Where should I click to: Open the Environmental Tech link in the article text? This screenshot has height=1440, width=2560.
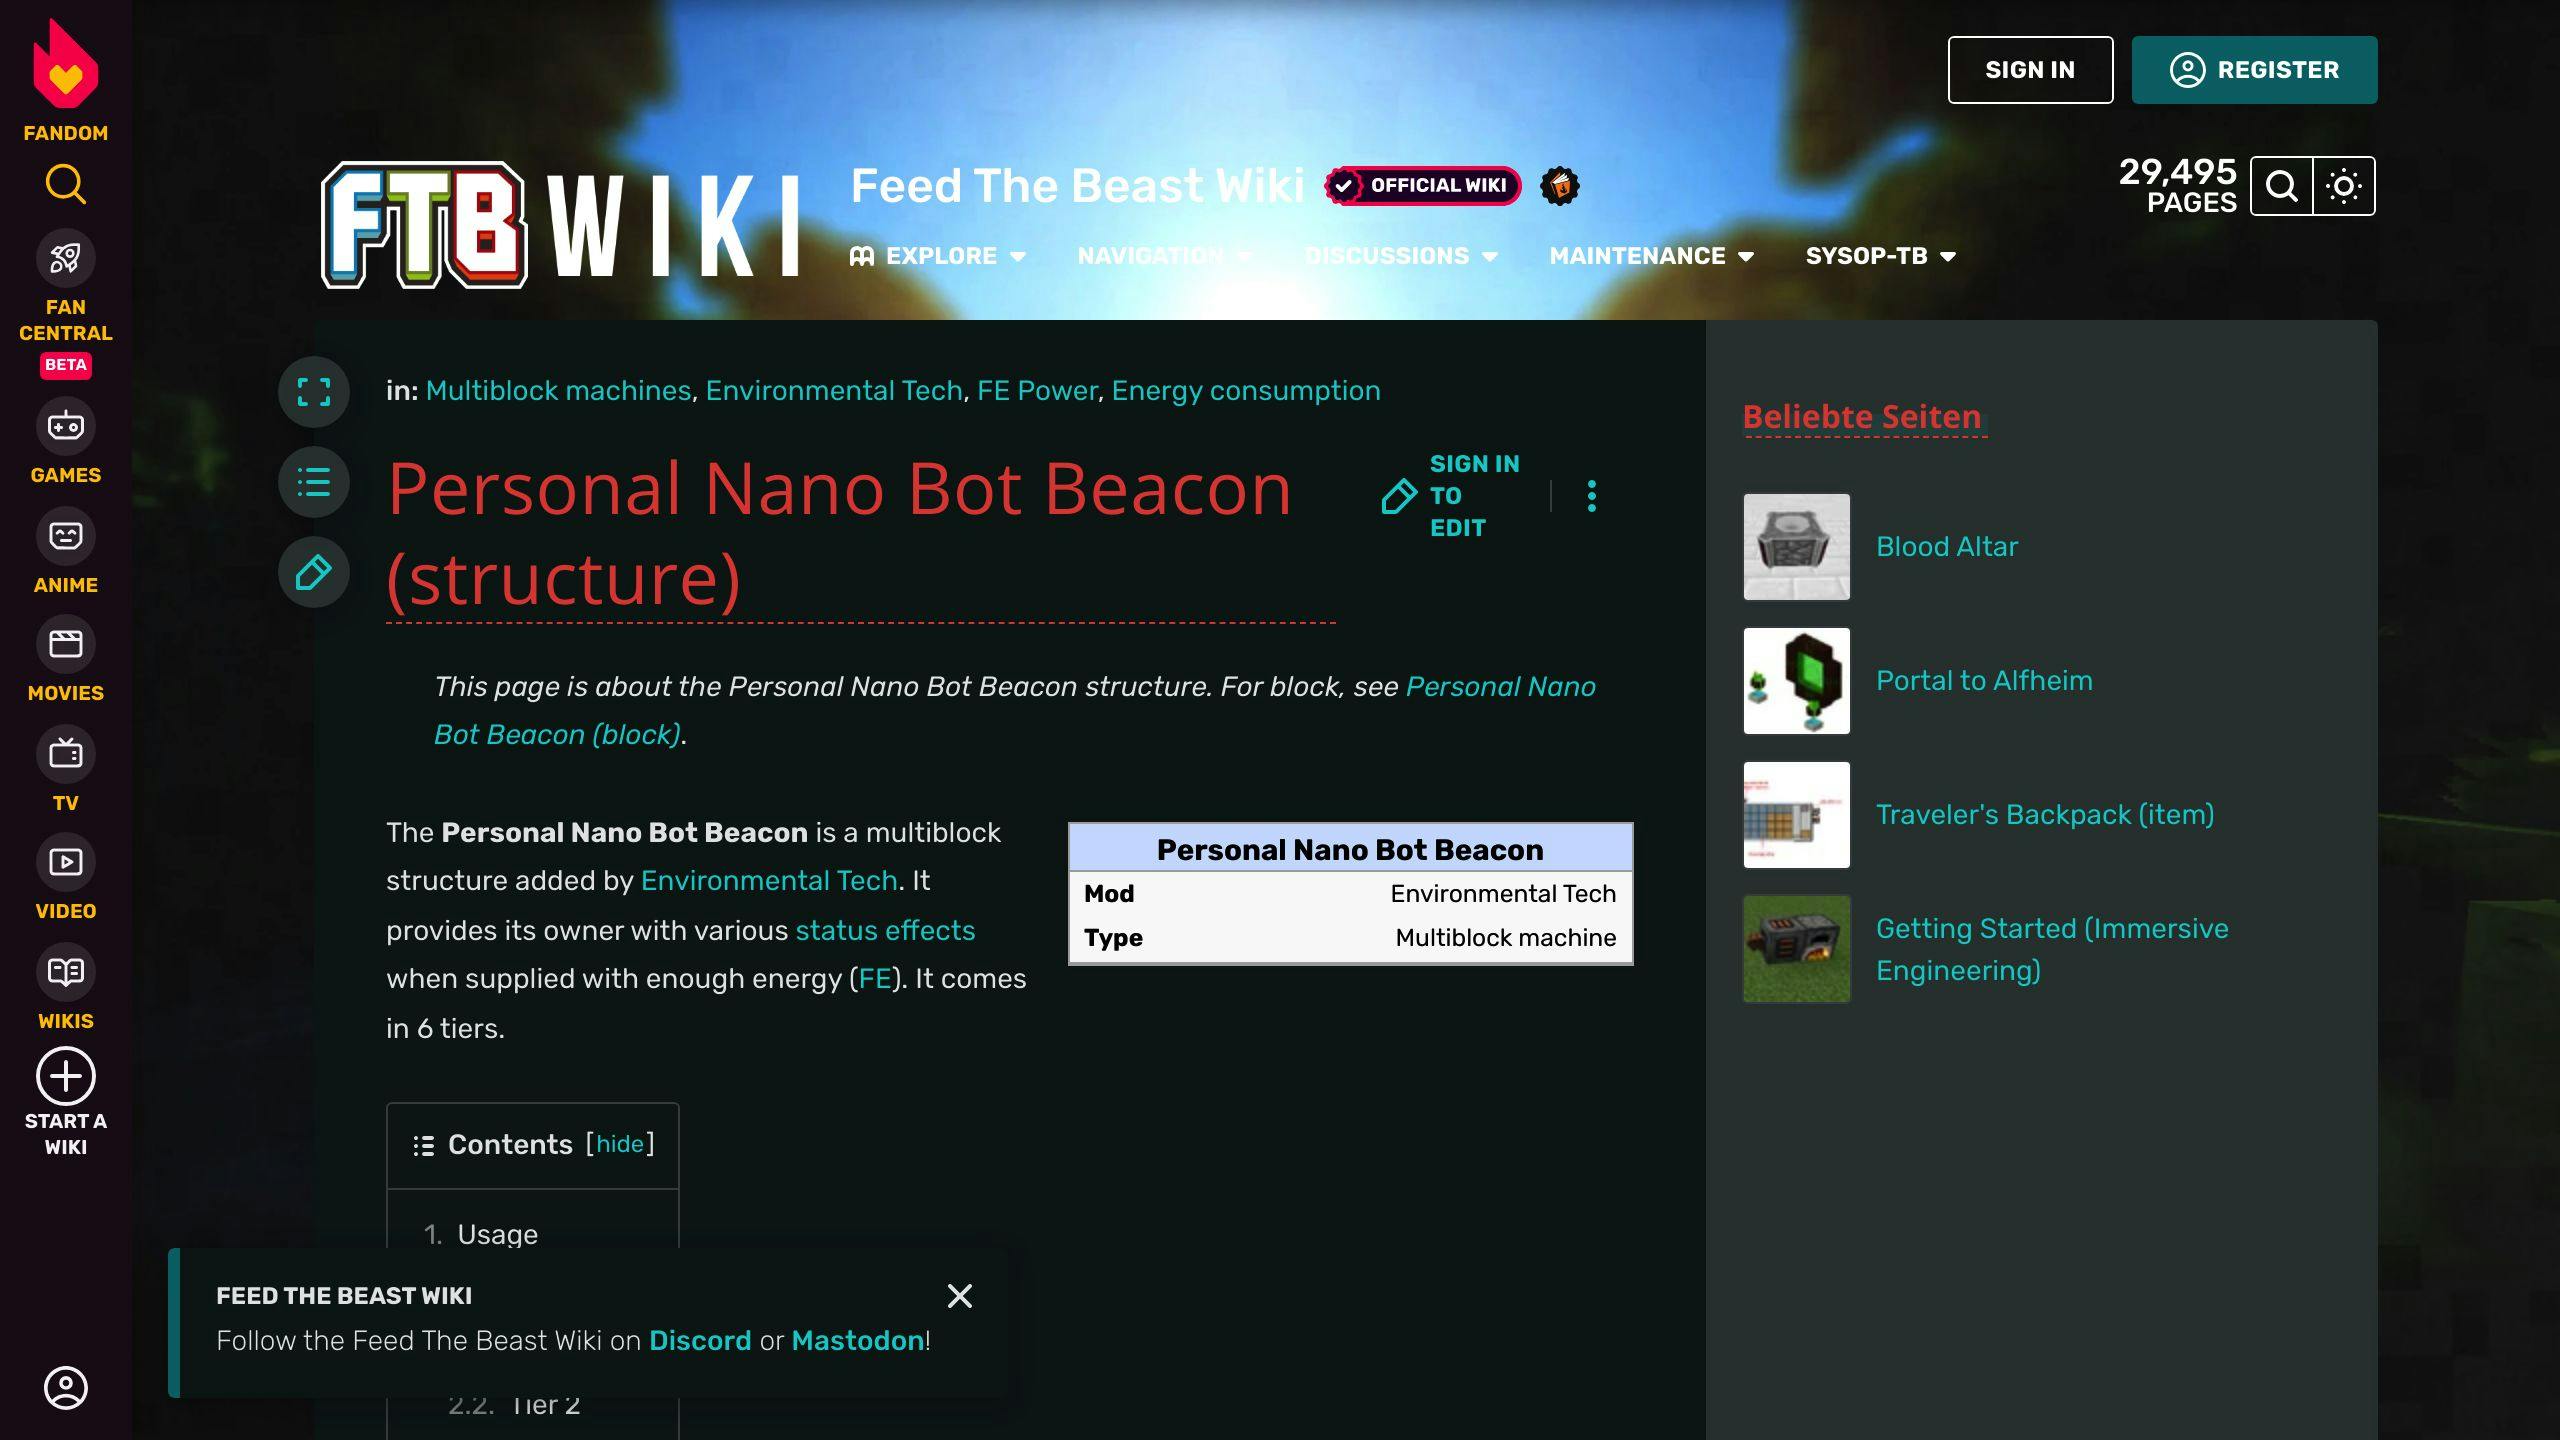769,881
